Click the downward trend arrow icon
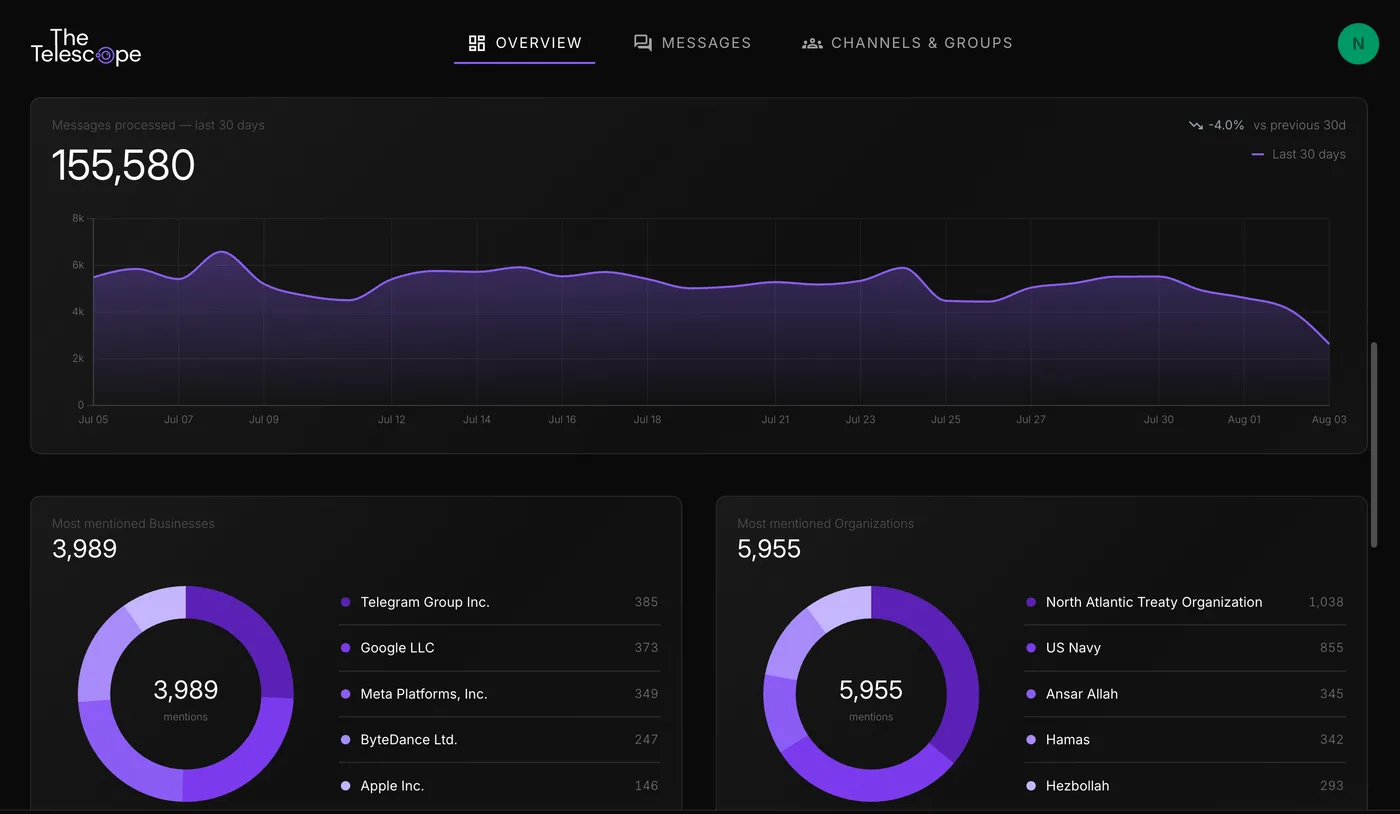Image resolution: width=1400 pixels, height=814 pixels. point(1195,126)
